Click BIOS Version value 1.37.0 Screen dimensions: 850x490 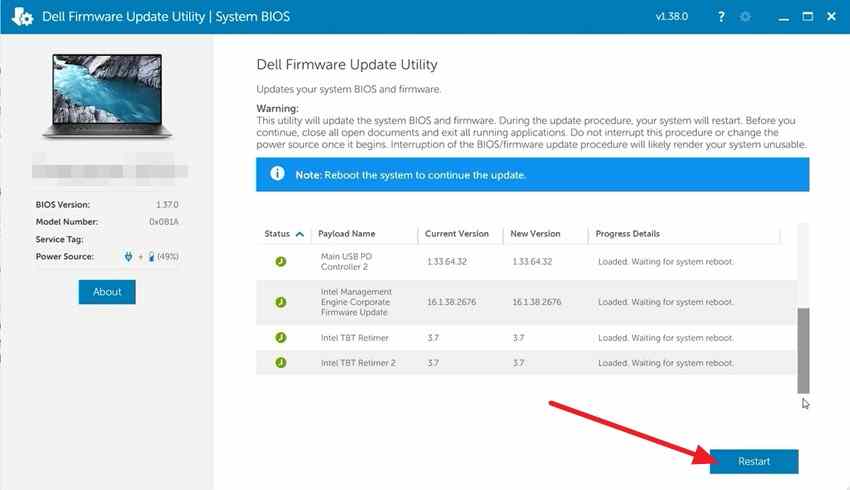coord(167,204)
